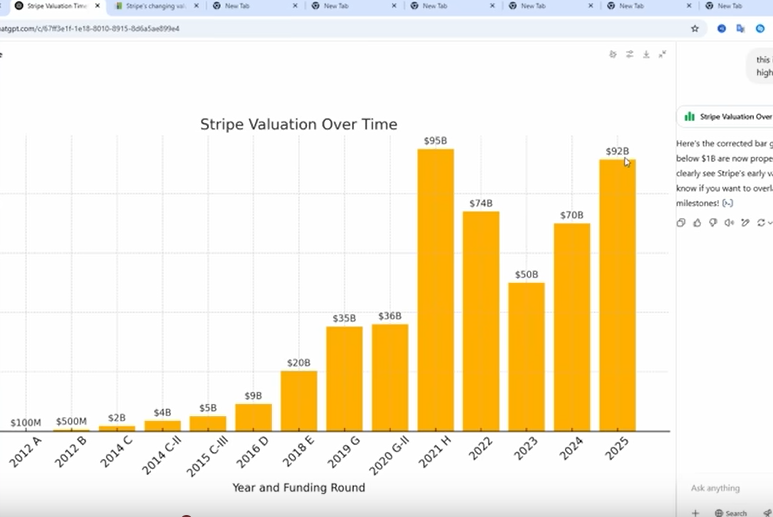This screenshot has width=773, height=517.
Task: Click the $4B bar label
Action: tap(162, 413)
